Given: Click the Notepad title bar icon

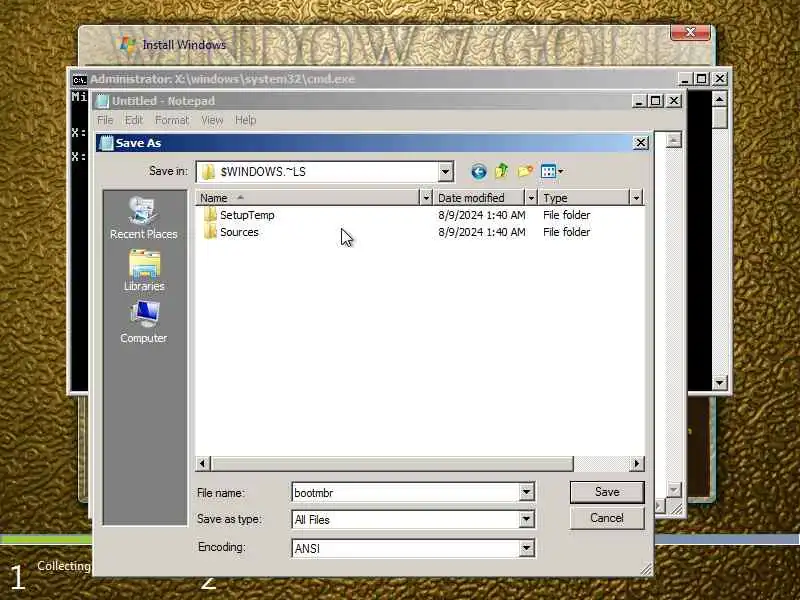Looking at the screenshot, I should (x=103, y=101).
